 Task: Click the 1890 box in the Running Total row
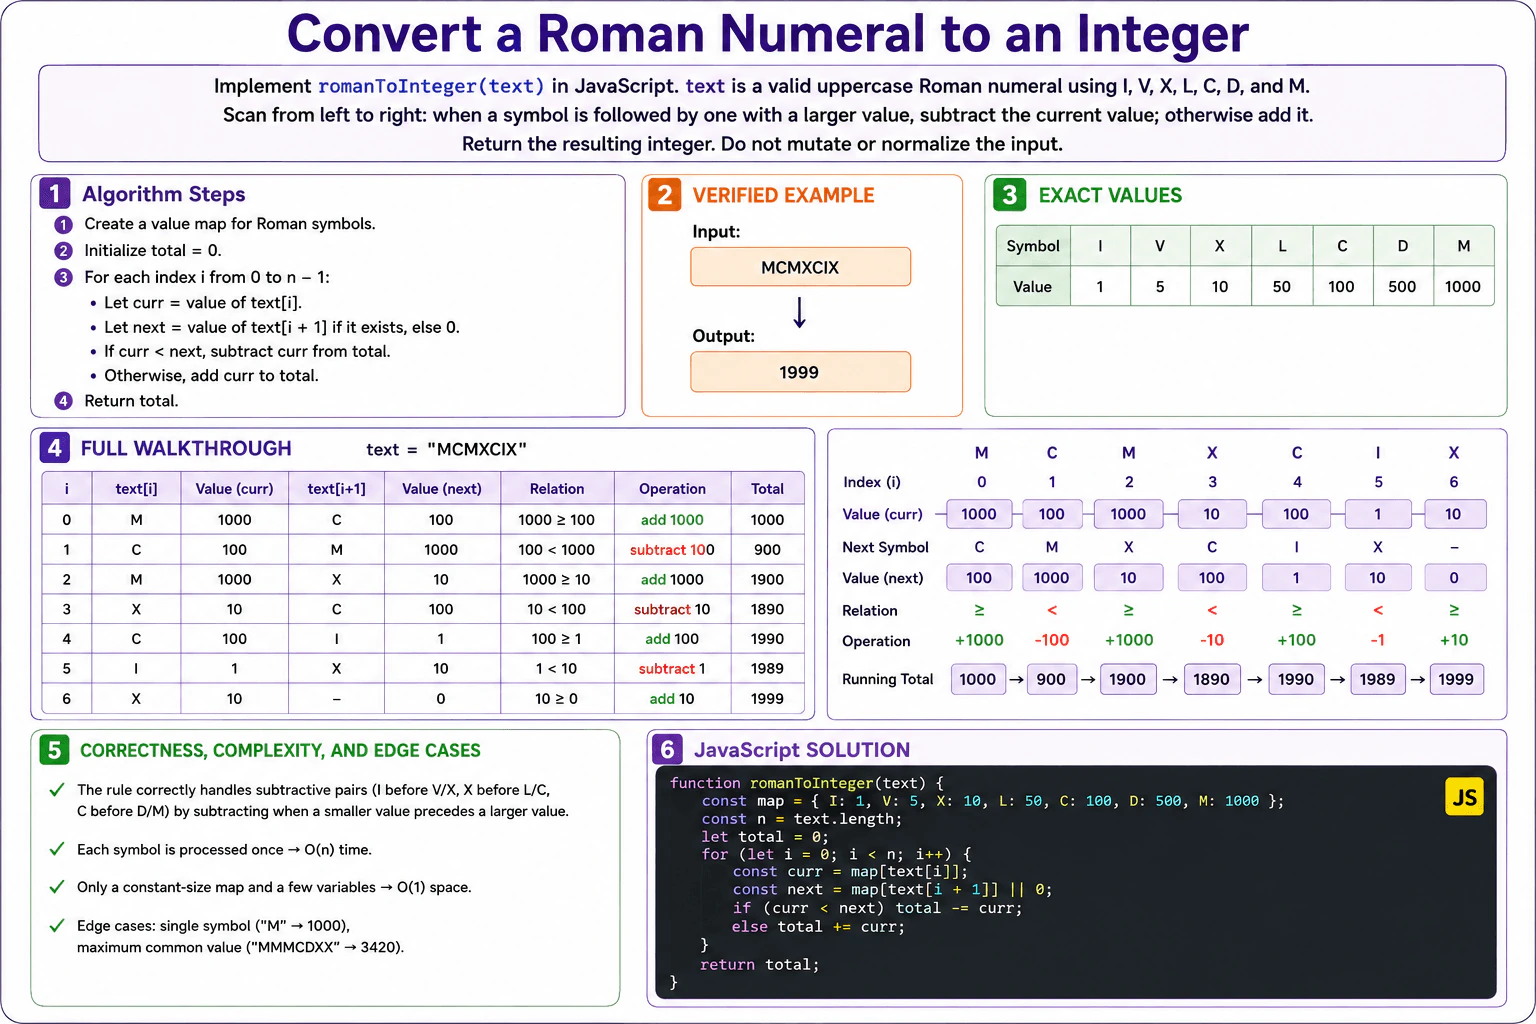(1211, 679)
